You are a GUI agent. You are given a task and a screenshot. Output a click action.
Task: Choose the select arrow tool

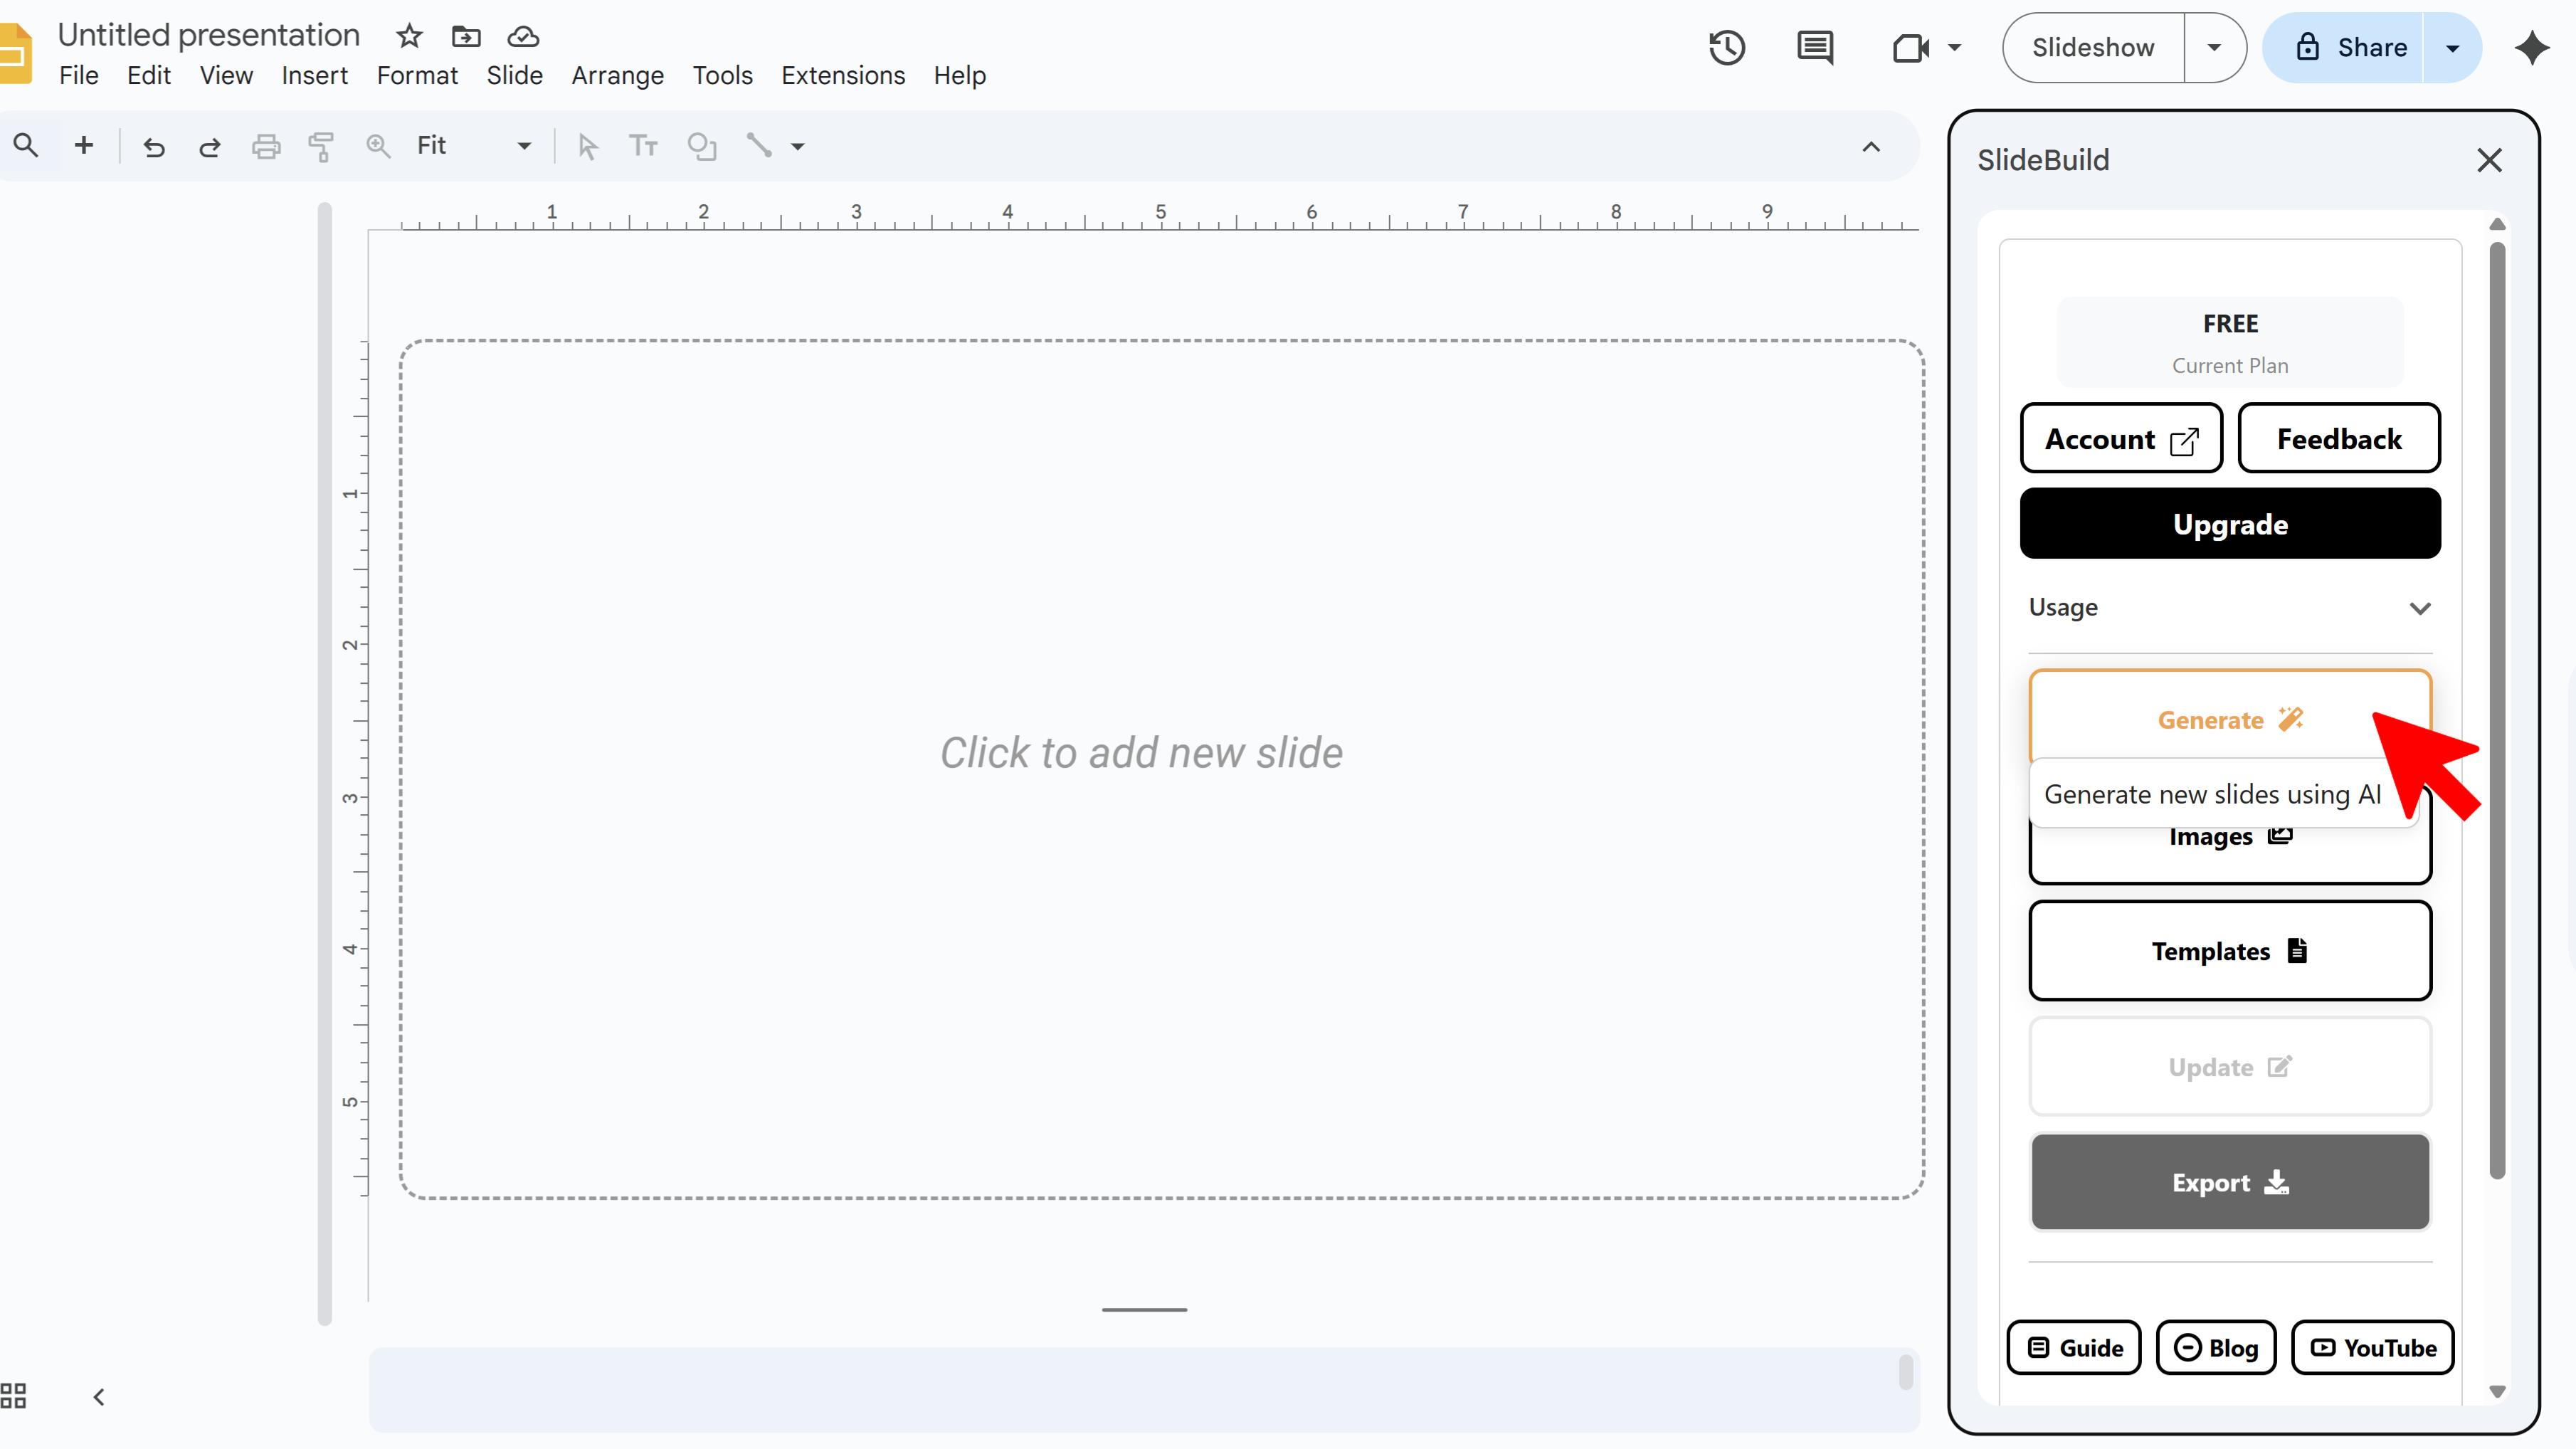pyautogui.click(x=588, y=147)
